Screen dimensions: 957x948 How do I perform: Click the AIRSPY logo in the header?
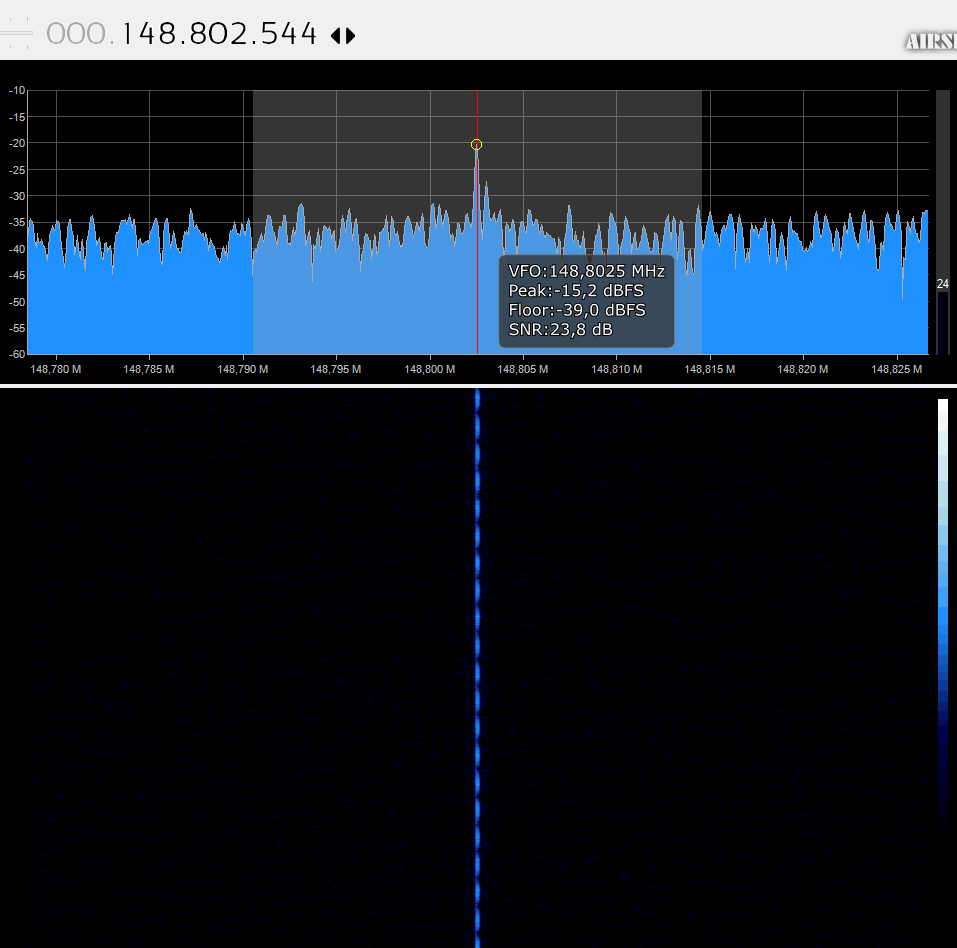coord(931,41)
